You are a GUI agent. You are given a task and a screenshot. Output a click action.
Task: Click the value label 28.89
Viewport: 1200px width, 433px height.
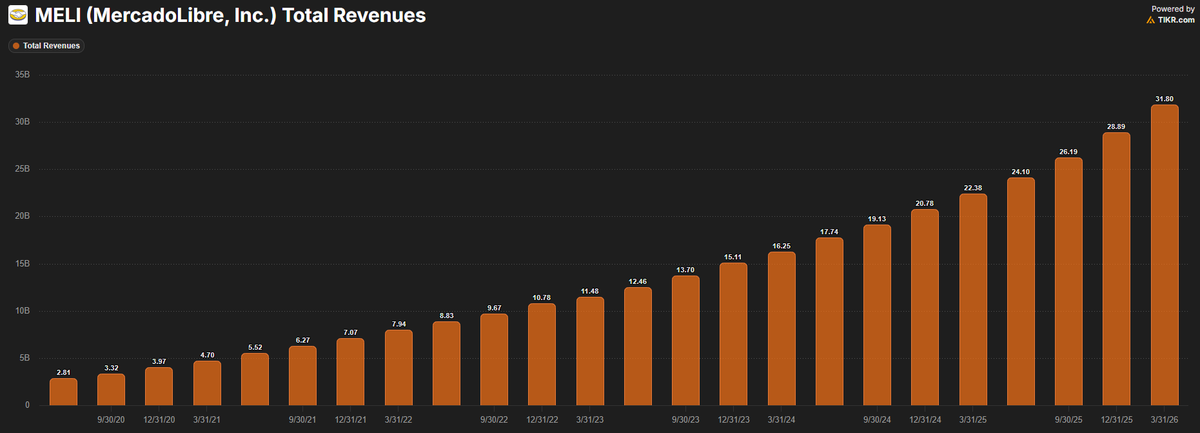coord(1117,127)
